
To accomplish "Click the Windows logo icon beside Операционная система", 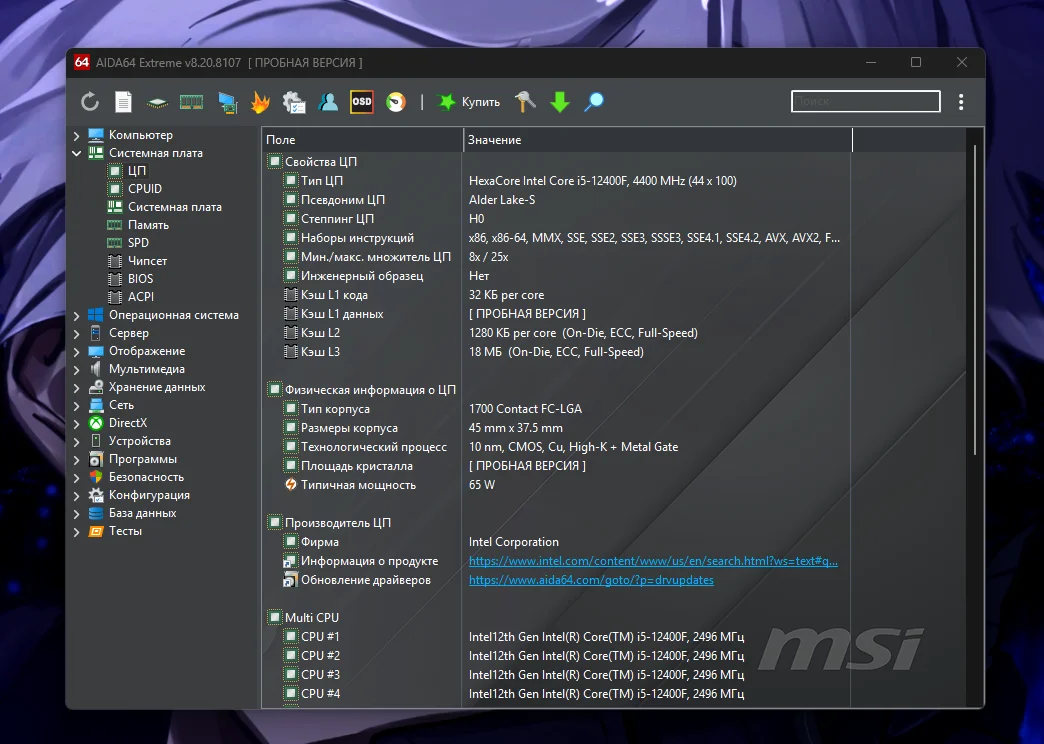I will coord(96,315).
